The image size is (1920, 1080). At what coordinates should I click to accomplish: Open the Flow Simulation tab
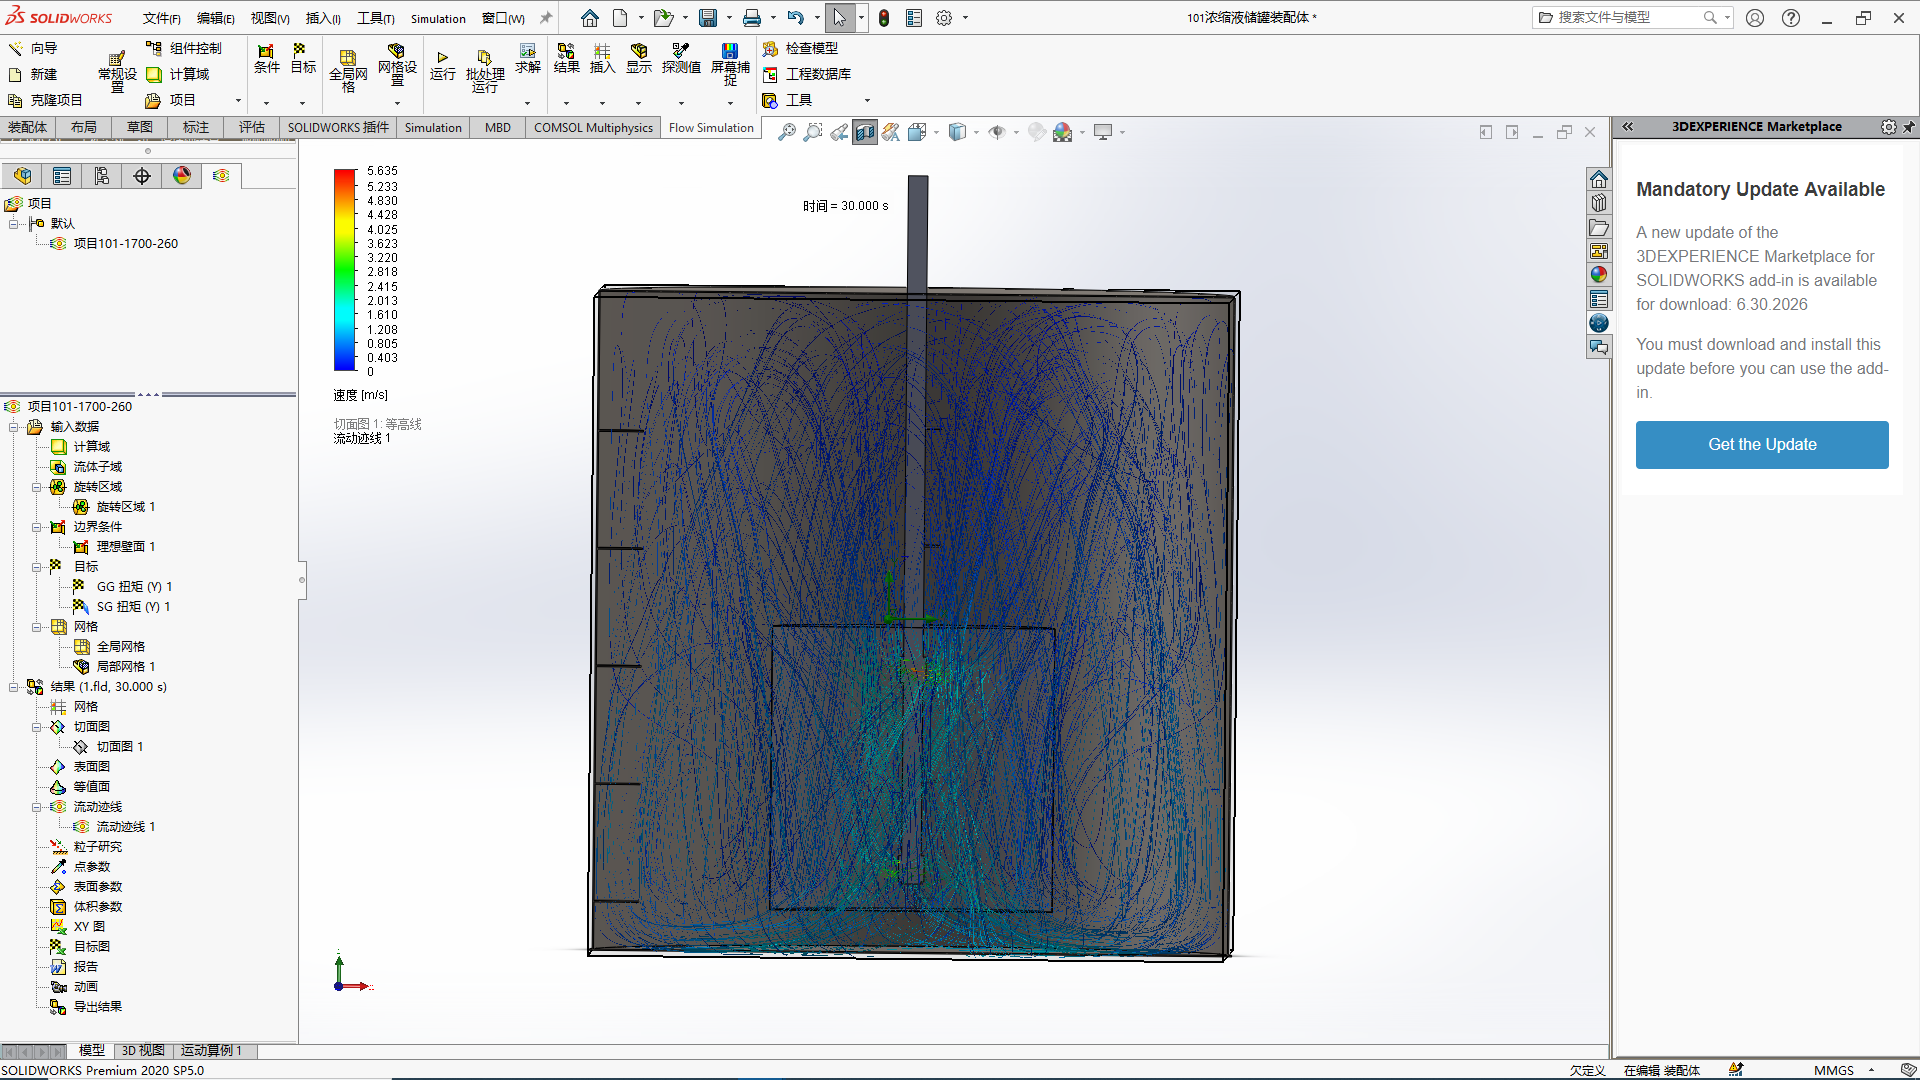pos(709,127)
